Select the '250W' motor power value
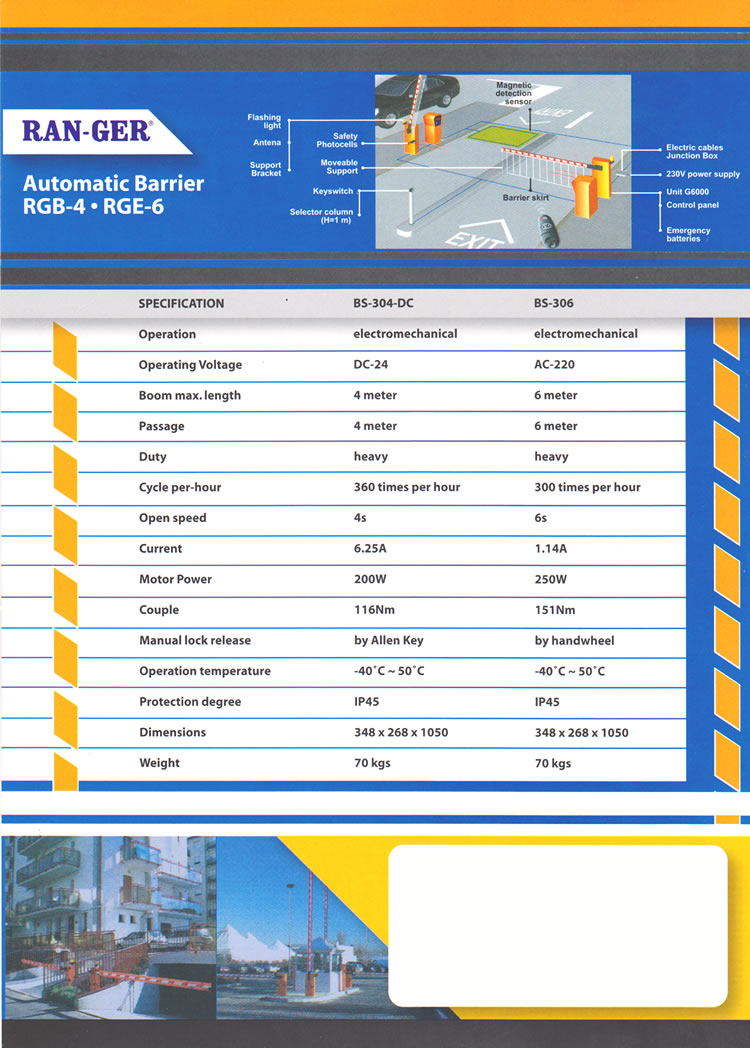 [x=551, y=579]
